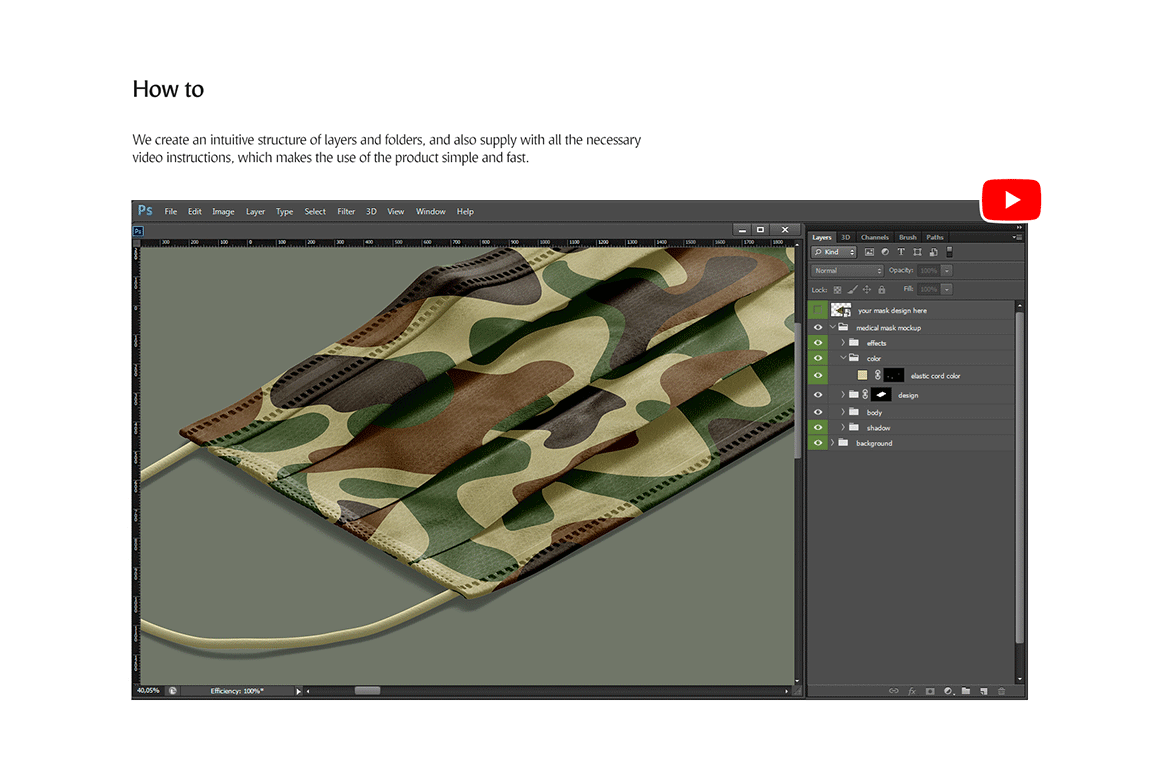This screenshot has width=1160, height=774.
Task: Expand the shadow group
Action: 843,428
